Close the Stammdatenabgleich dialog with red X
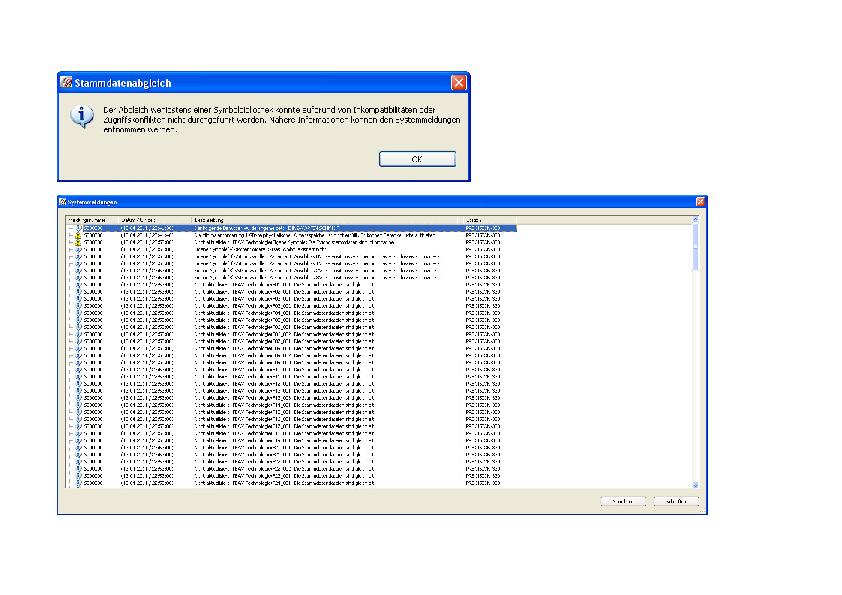This screenshot has height=595, width=842. pos(458,83)
